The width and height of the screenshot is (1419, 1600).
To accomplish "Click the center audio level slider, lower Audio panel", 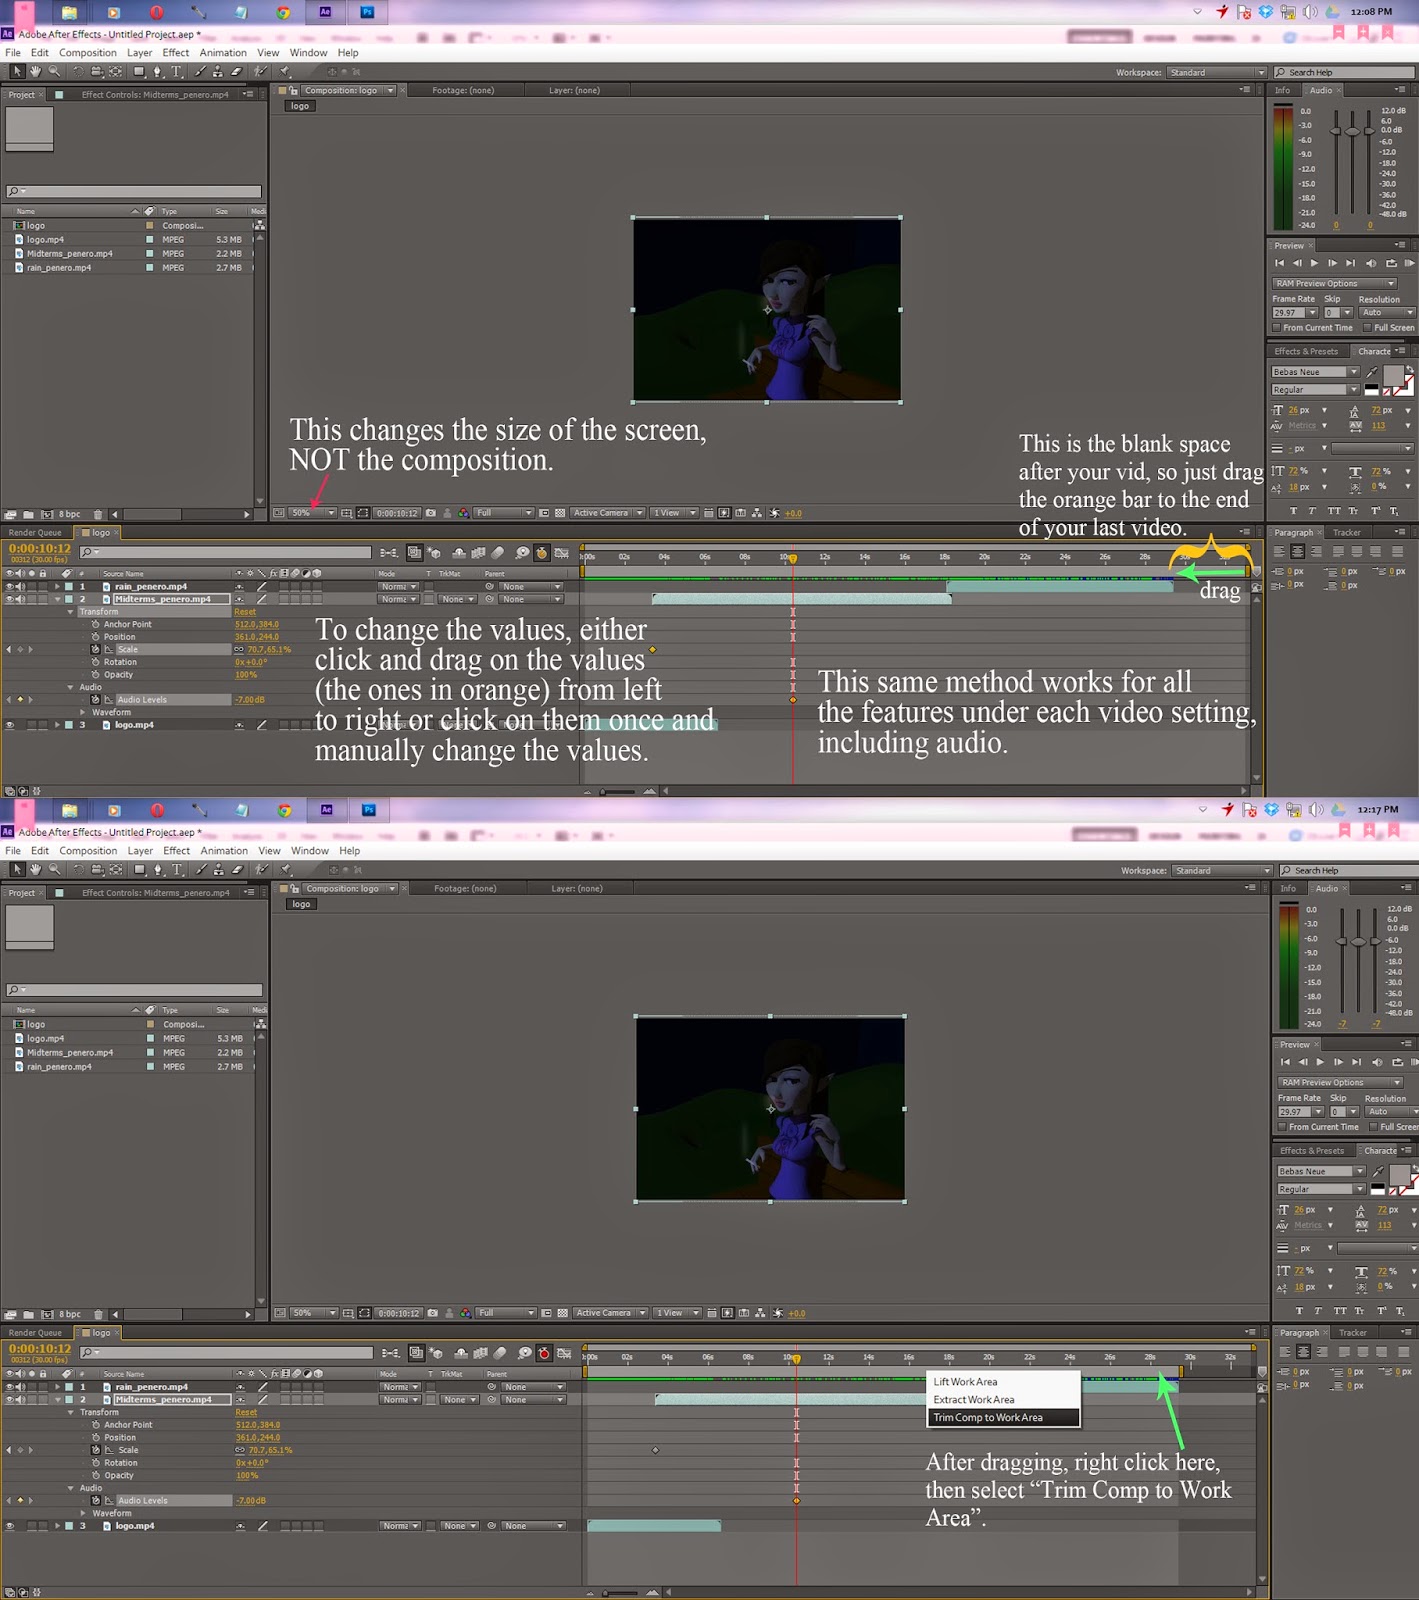I will click(x=1358, y=942).
